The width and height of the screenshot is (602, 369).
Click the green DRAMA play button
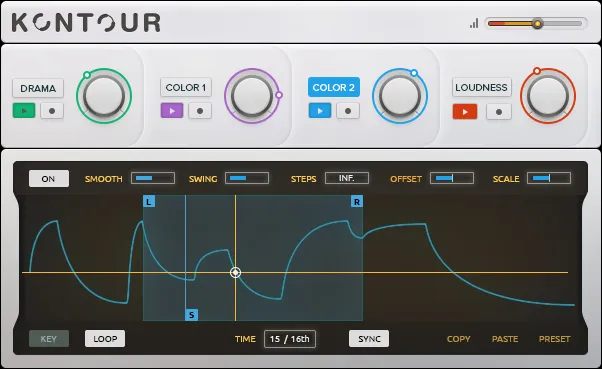pyautogui.click(x=24, y=111)
